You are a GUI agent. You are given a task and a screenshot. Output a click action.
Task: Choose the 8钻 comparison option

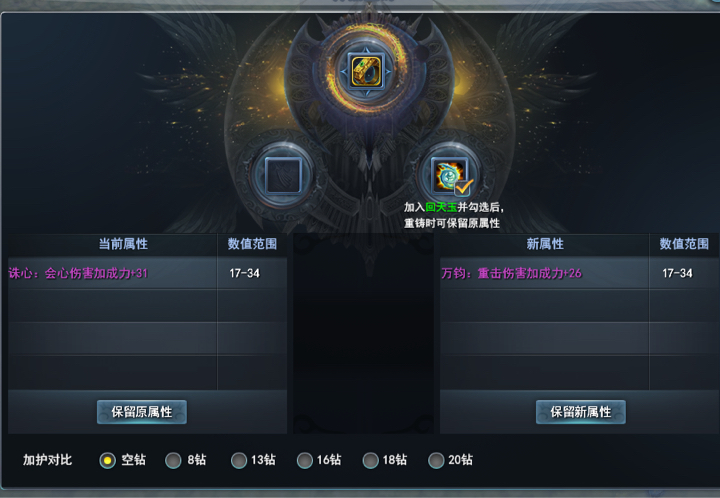(x=173, y=460)
